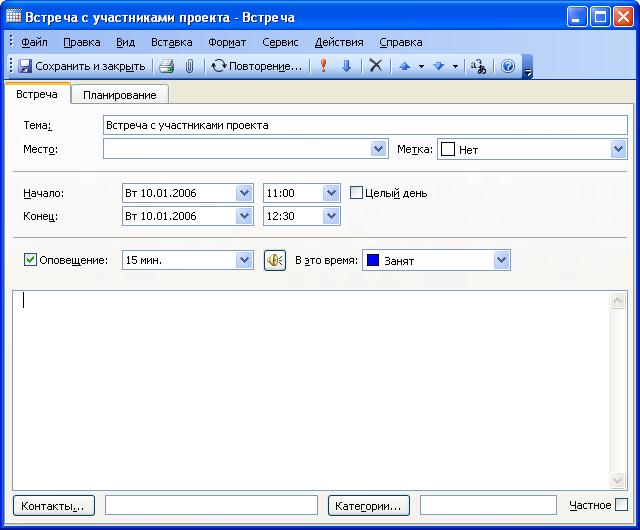The height and width of the screenshot is (530, 640).
Task: Open the Конец time 12:30 dropdown
Action: (331, 216)
